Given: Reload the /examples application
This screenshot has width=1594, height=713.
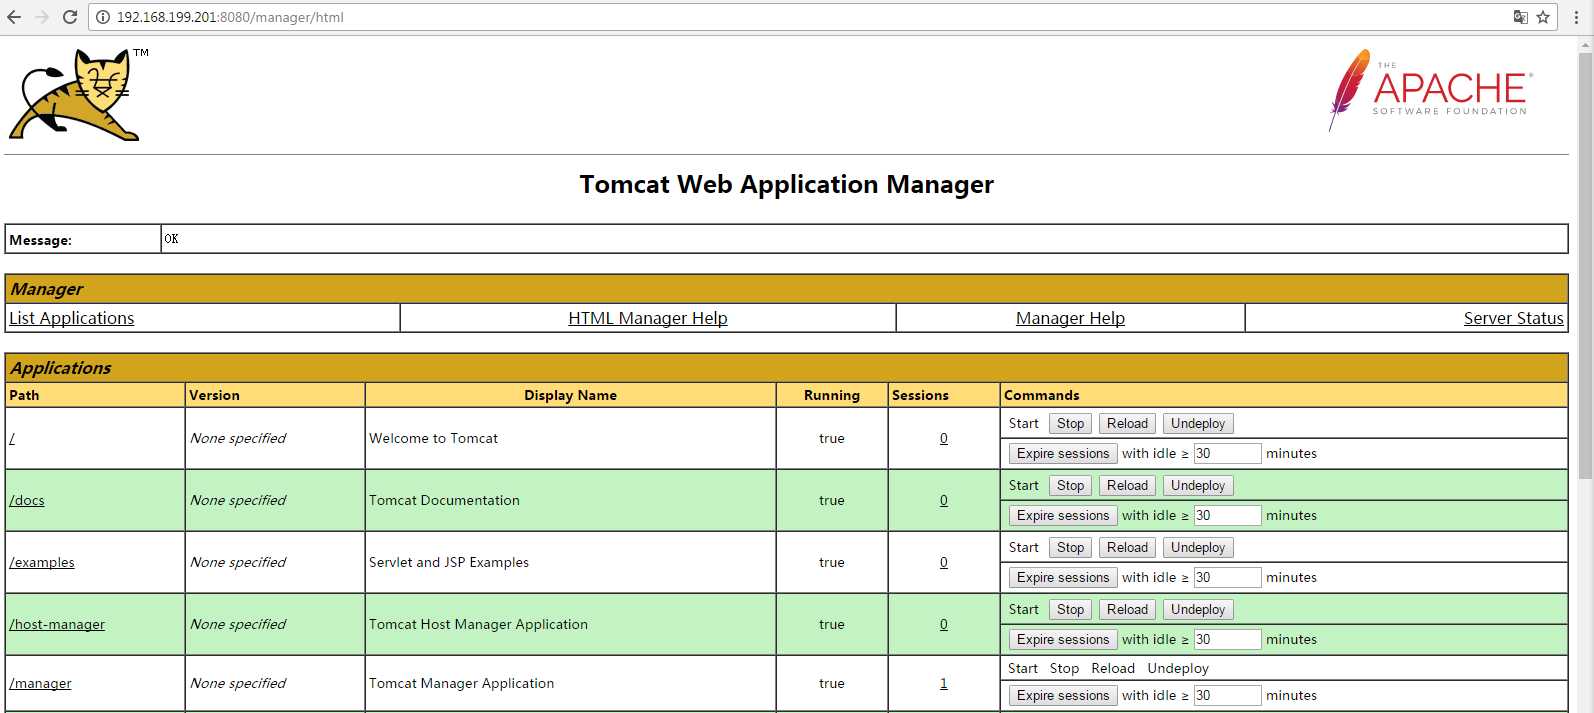Looking at the screenshot, I should (x=1127, y=548).
